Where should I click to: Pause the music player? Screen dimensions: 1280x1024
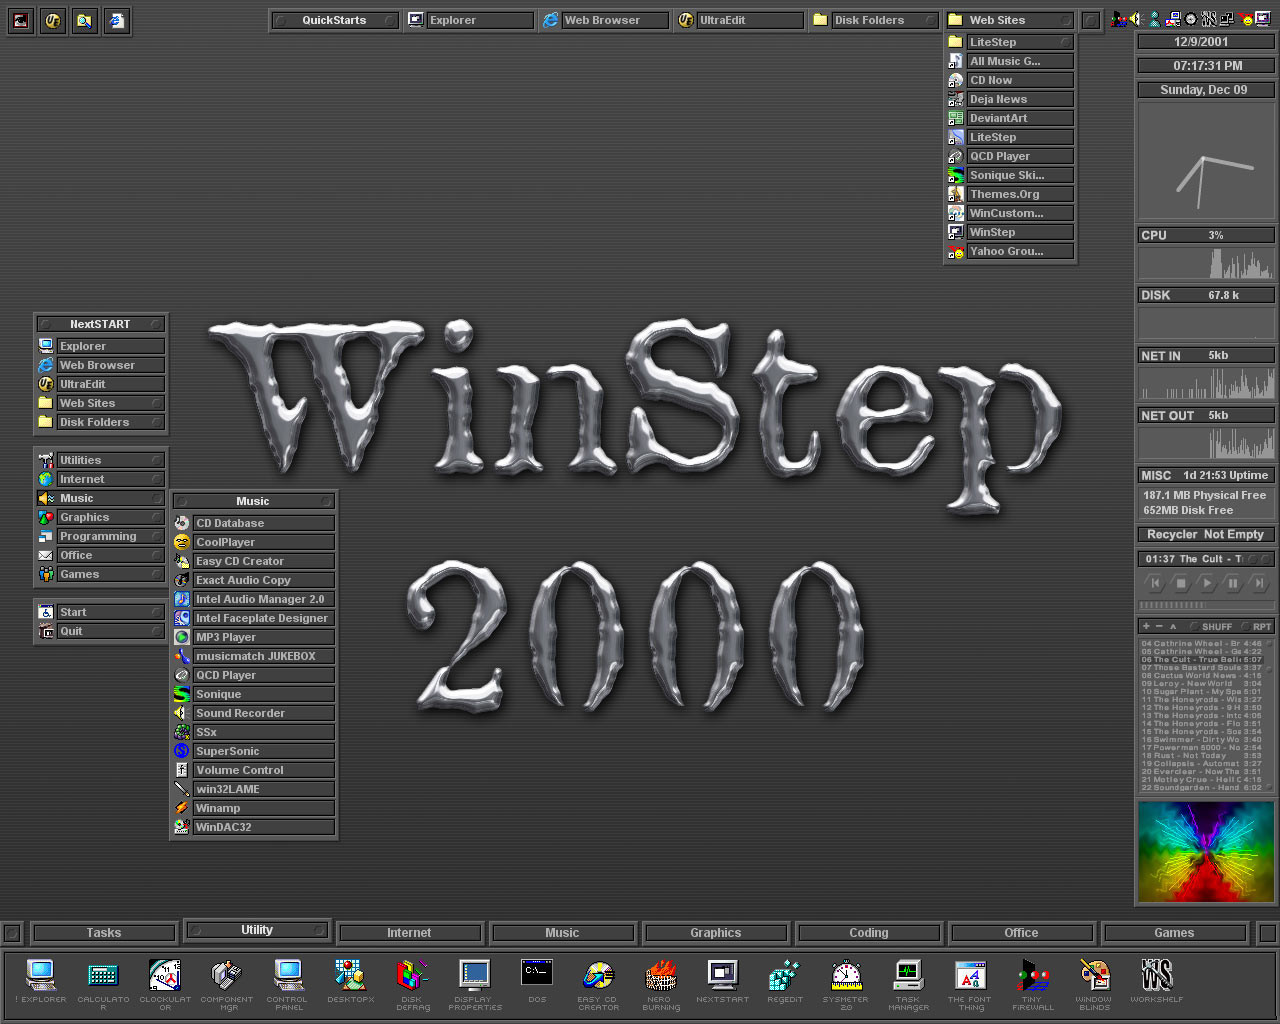pyautogui.click(x=1233, y=583)
